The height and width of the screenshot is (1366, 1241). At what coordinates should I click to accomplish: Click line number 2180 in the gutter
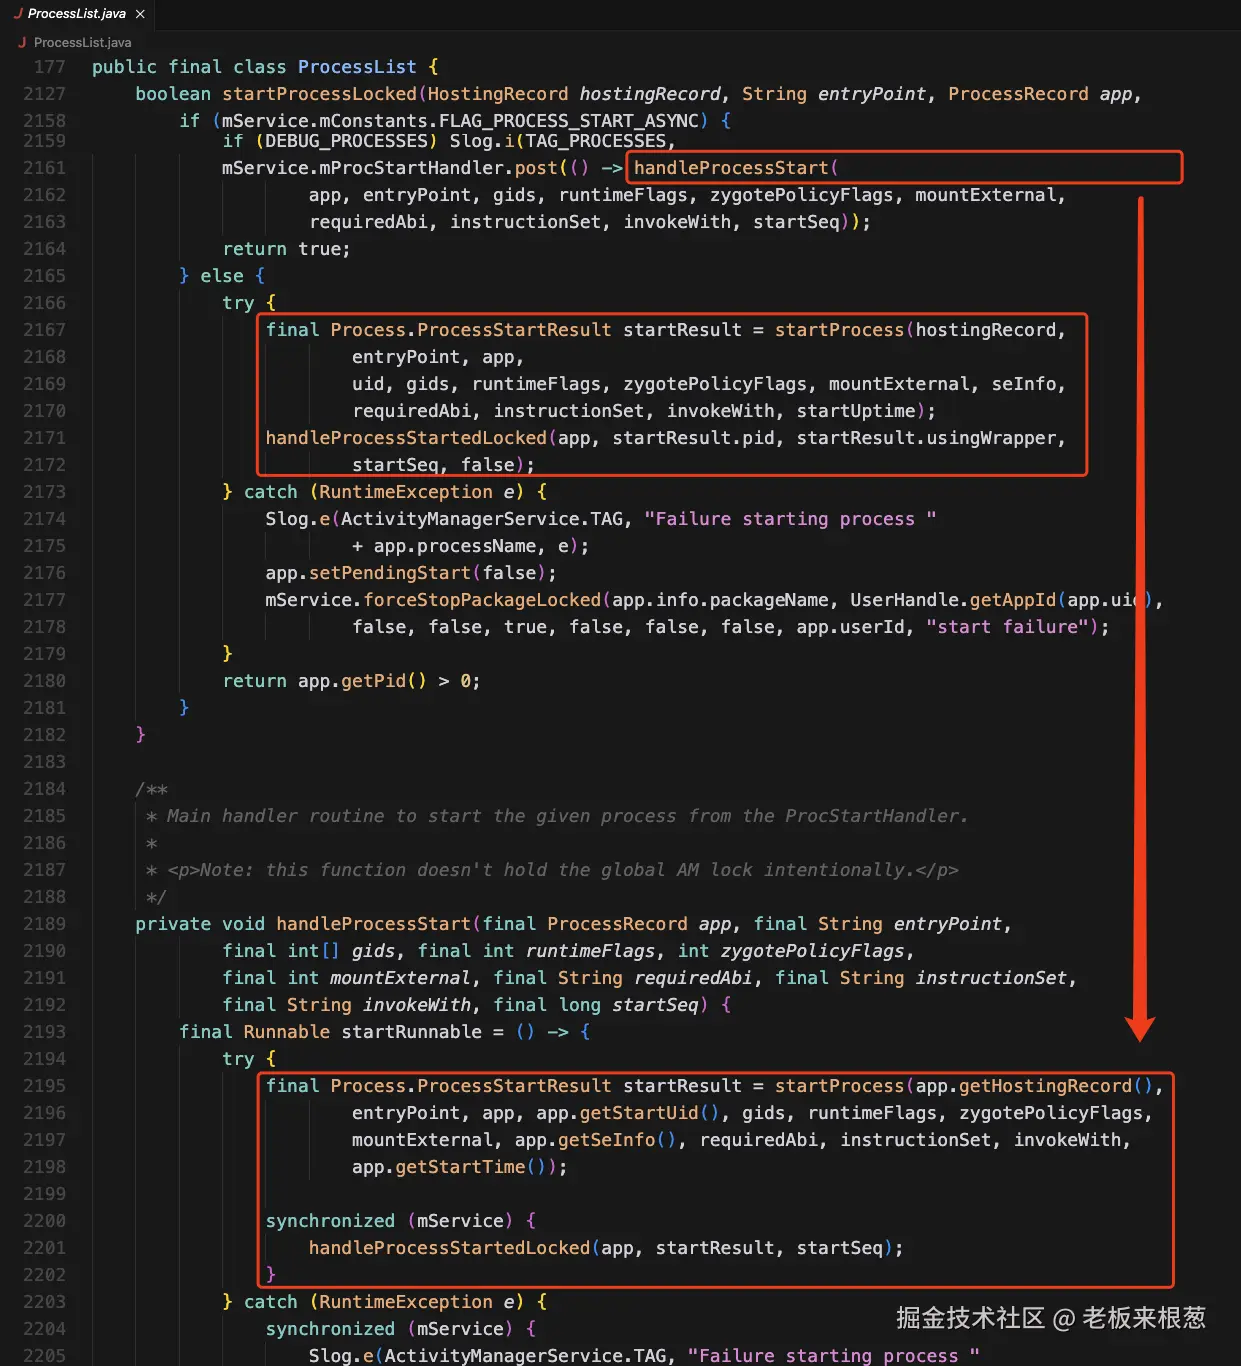coord(44,681)
